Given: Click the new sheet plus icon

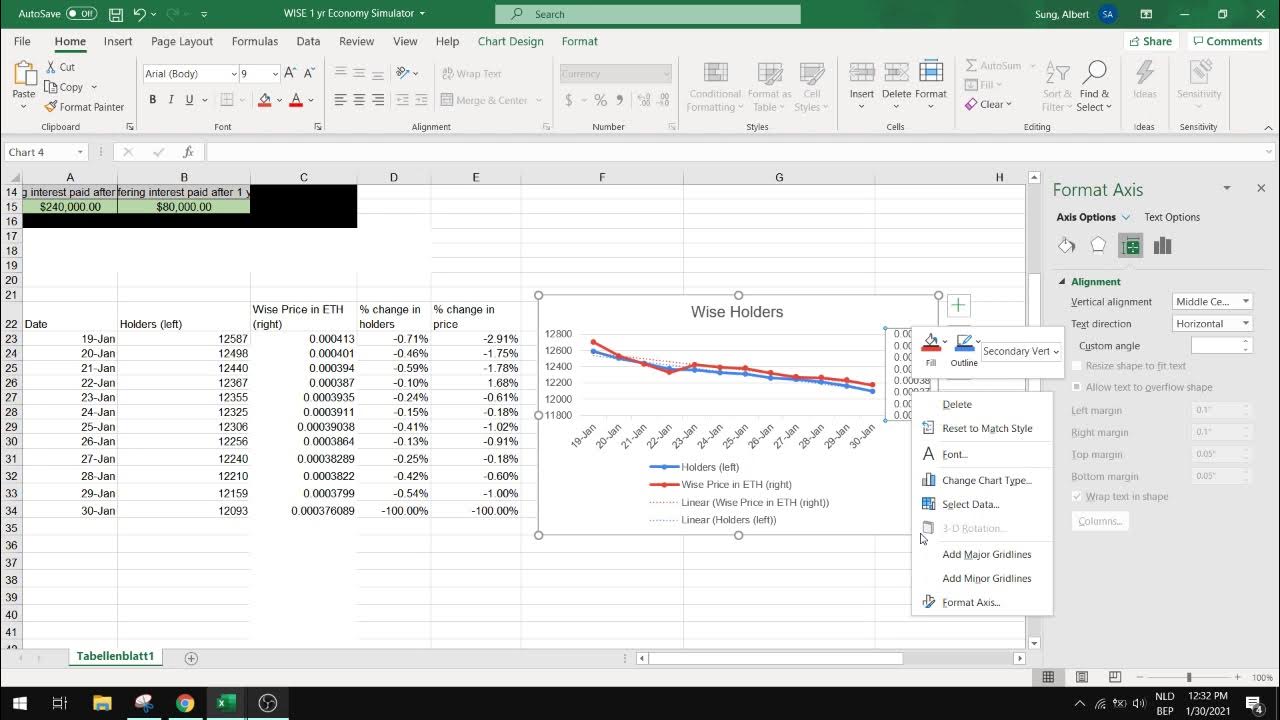Looking at the screenshot, I should pyautogui.click(x=191, y=658).
